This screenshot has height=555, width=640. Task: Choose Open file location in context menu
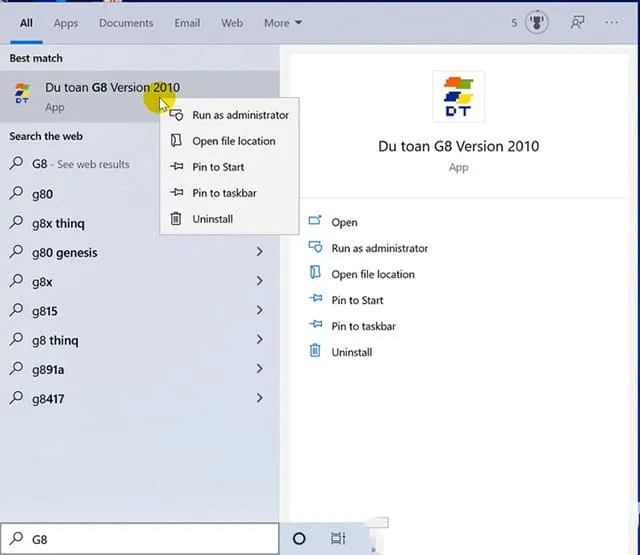(229, 141)
